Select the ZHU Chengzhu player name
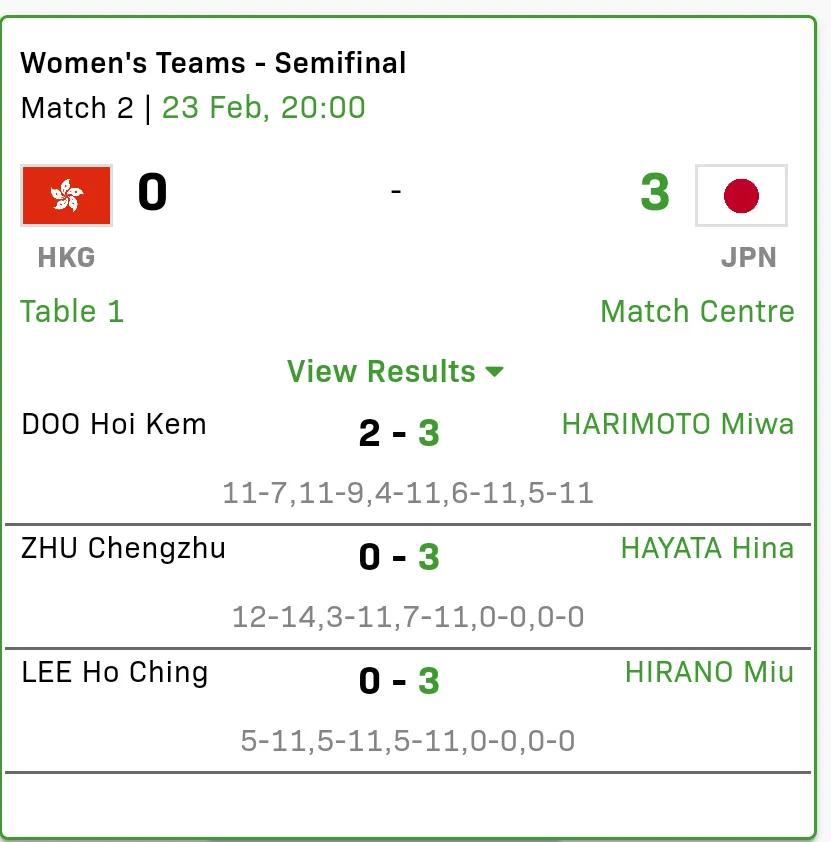This screenshot has width=831, height=842. click(x=123, y=549)
